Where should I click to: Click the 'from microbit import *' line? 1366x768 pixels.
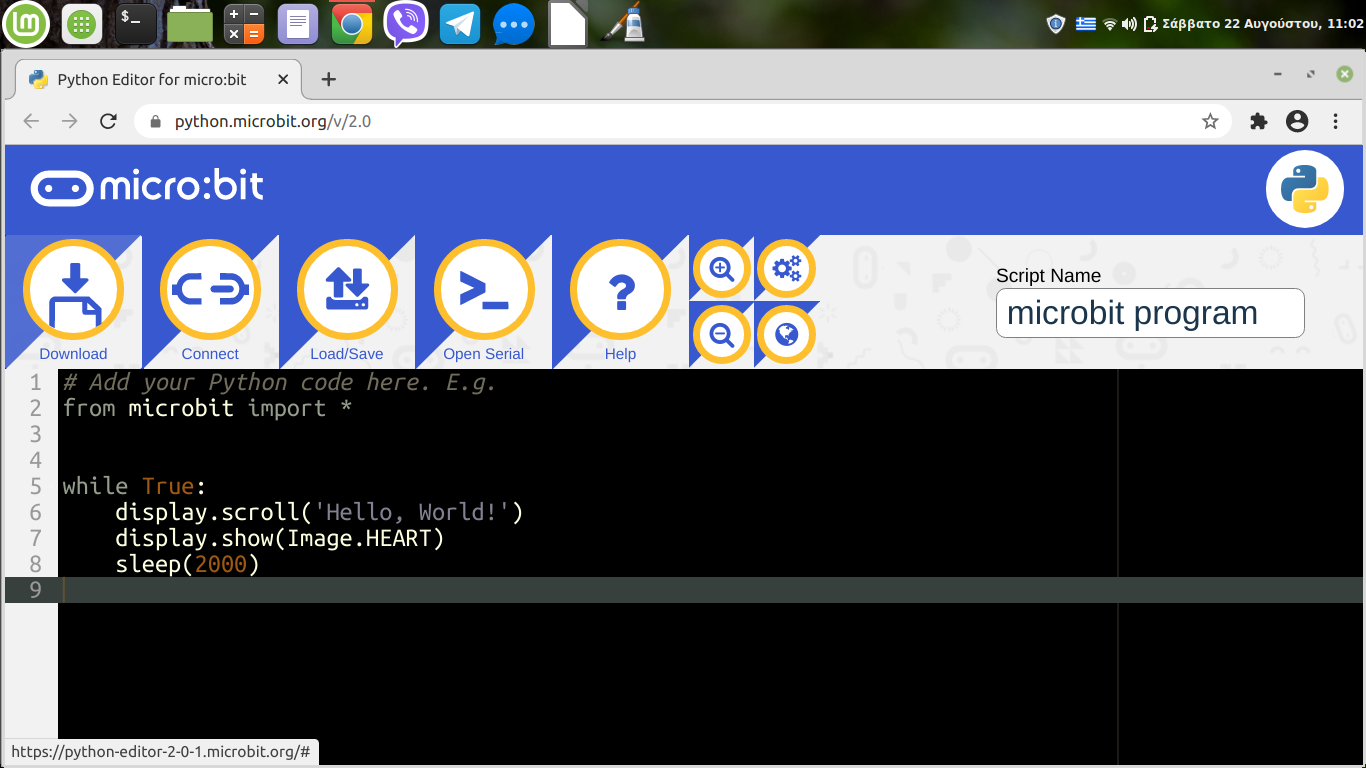[x=207, y=408]
